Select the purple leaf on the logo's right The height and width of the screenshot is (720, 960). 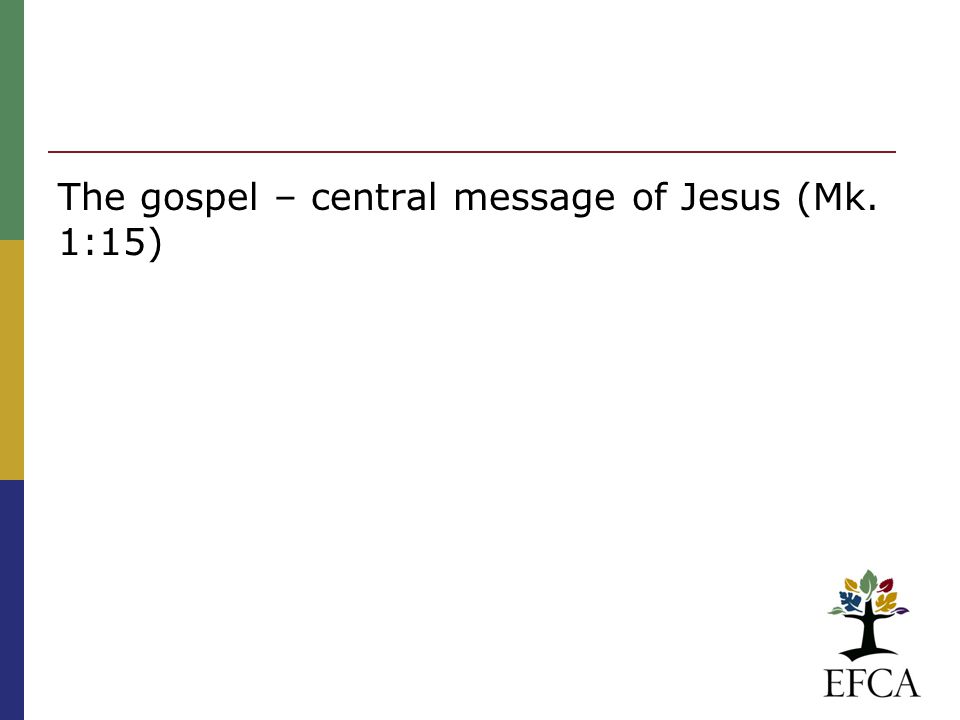901,610
